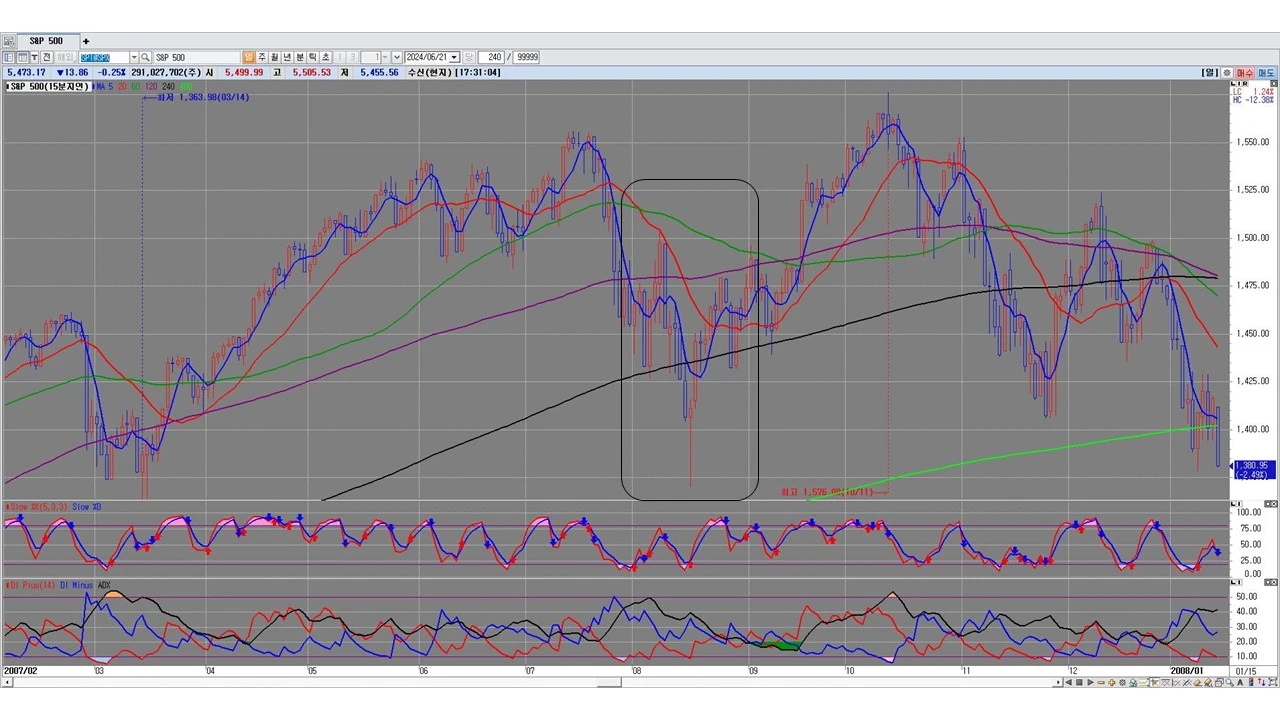Click the Slow %D indicator label
Image resolution: width=1280 pixels, height=720 pixels.
(x=87, y=507)
